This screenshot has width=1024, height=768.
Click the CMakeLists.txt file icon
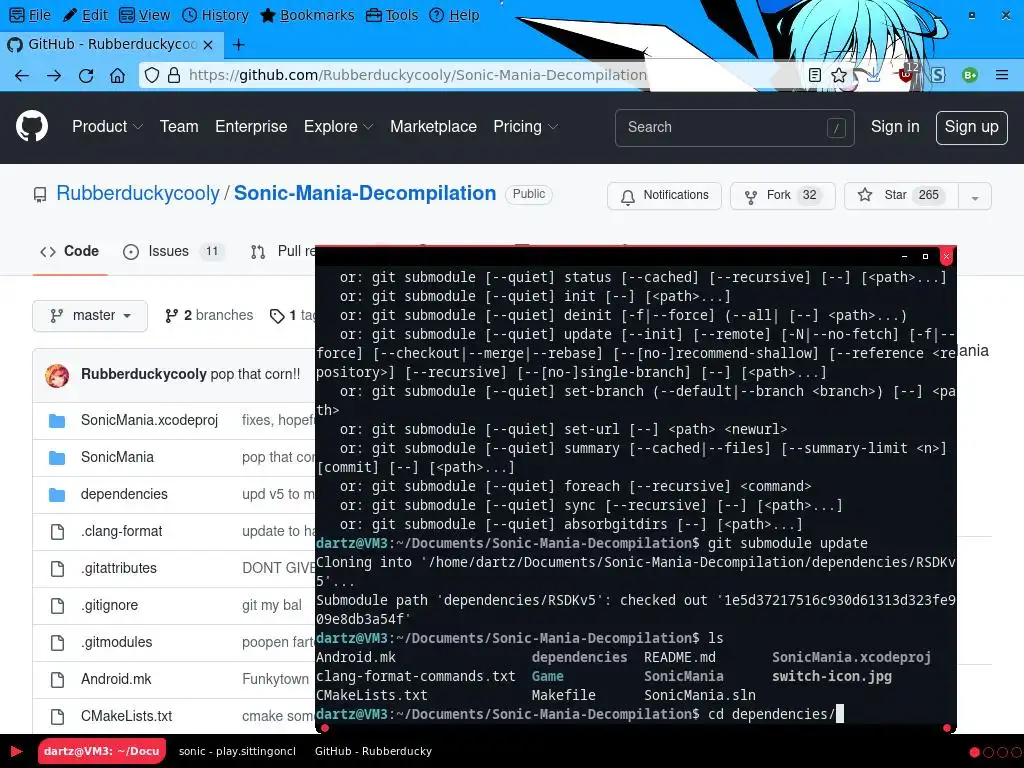click(x=57, y=716)
